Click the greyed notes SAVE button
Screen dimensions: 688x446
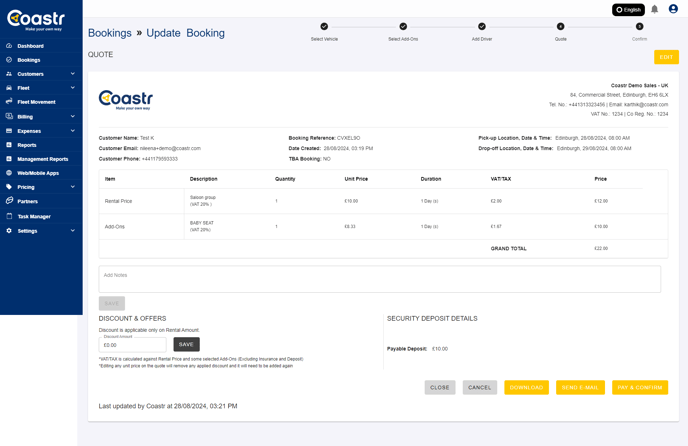(112, 303)
